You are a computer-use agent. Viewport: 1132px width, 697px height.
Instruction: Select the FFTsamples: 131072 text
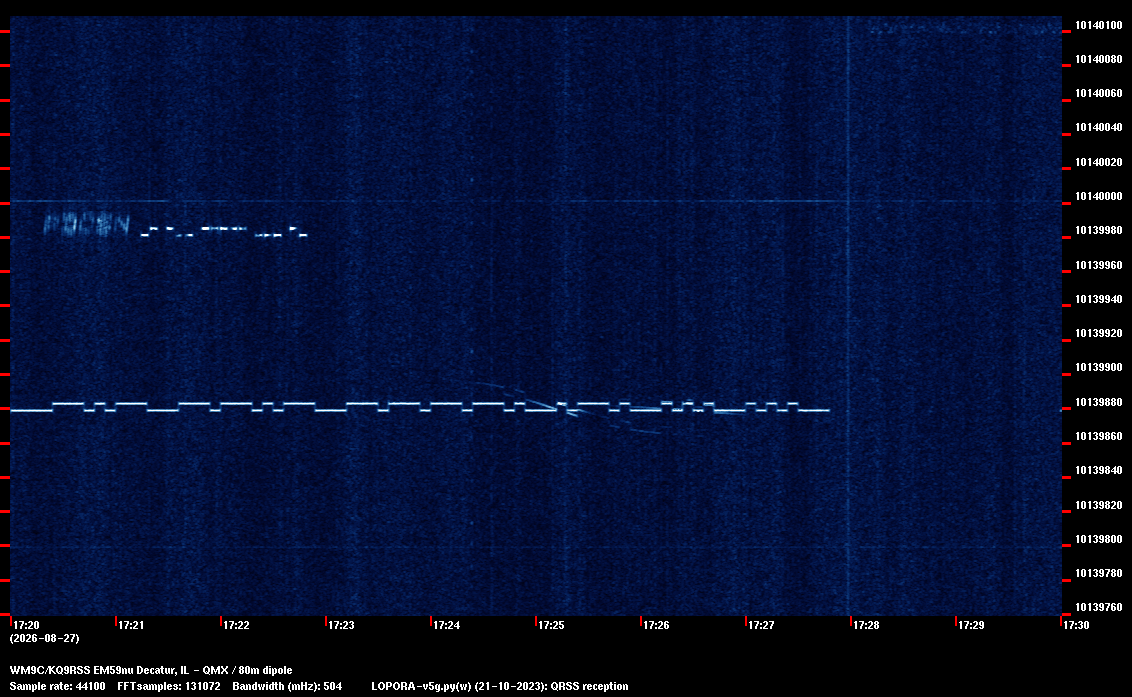click(169, 686)
